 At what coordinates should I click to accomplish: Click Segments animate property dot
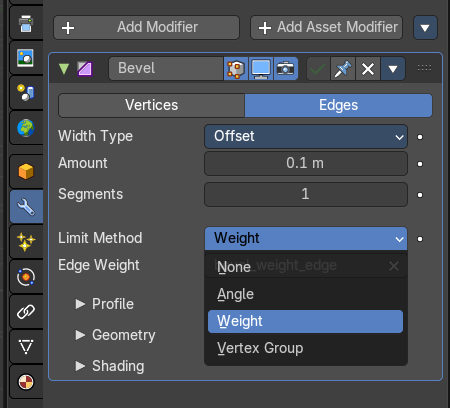tap(420, 195)
